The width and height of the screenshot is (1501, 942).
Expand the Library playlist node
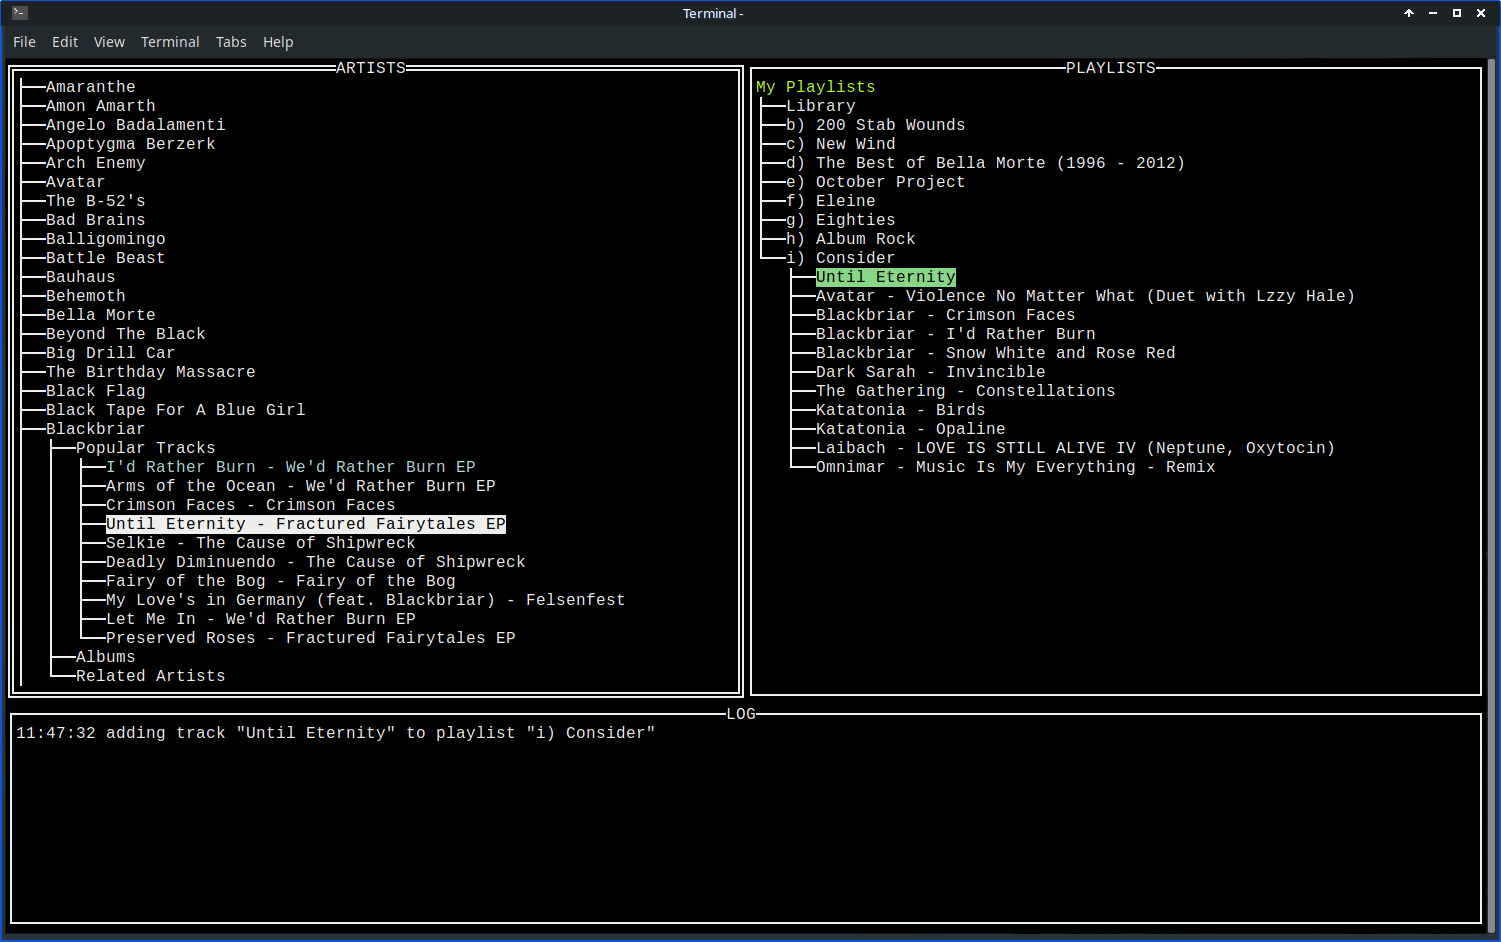(820, 106)
